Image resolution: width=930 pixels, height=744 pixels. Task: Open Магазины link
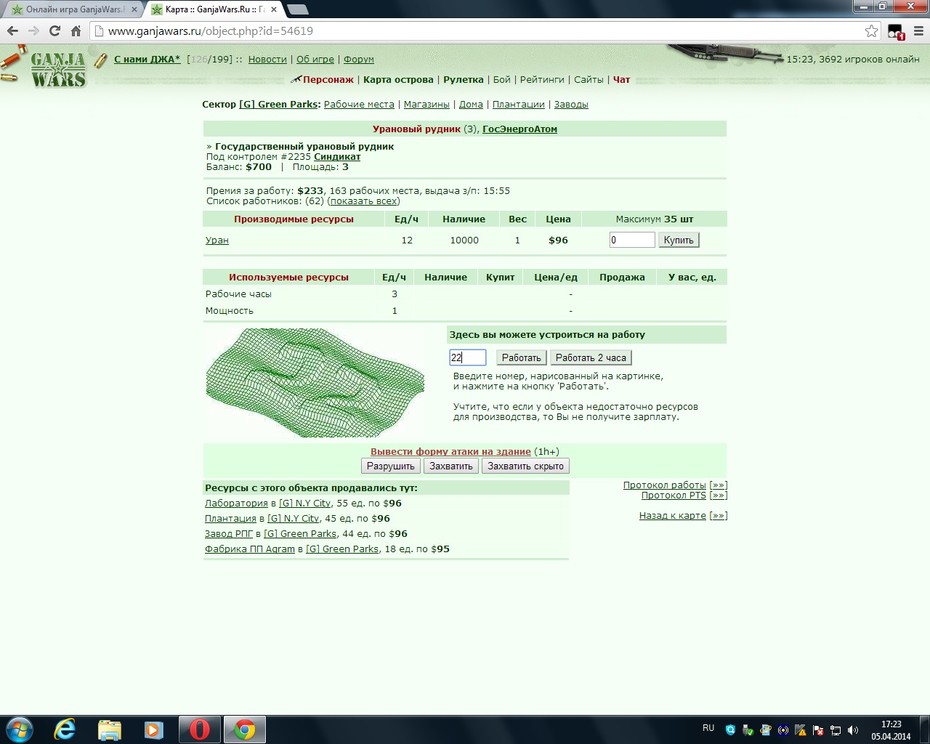[426, 104]
